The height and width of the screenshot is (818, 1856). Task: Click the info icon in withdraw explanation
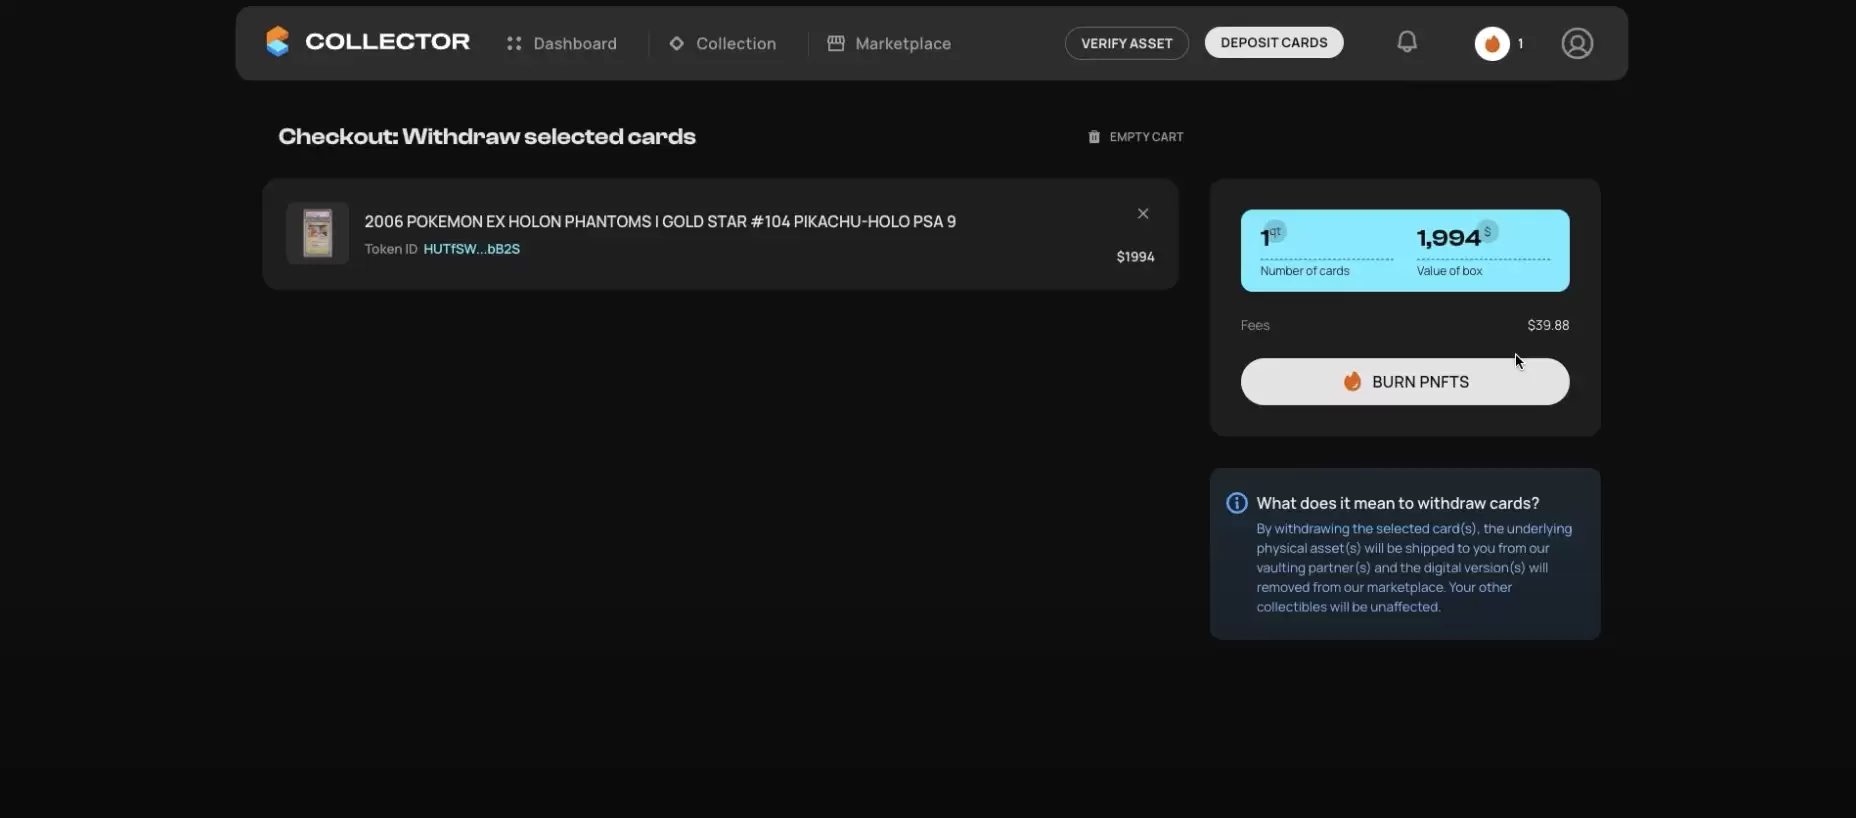[1236, 503]
